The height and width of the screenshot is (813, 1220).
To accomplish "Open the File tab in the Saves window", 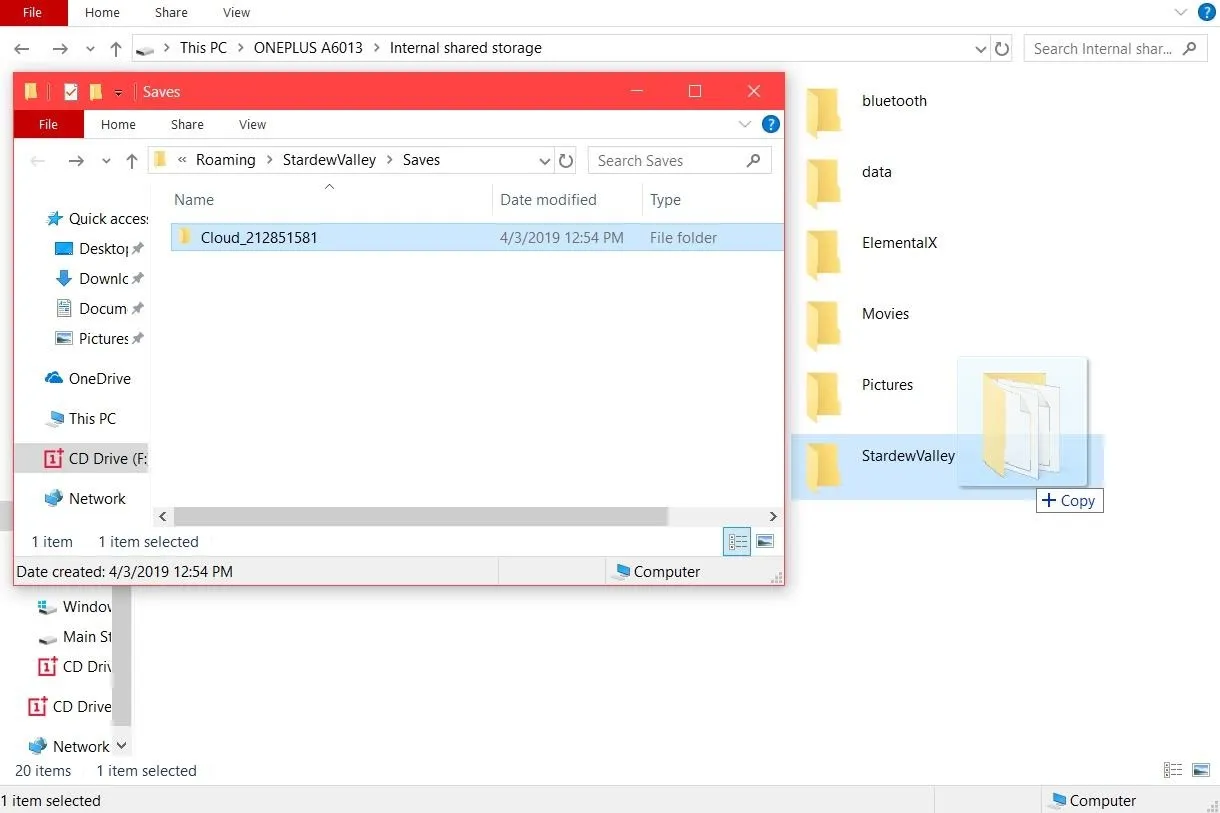I will coord(48,125).
